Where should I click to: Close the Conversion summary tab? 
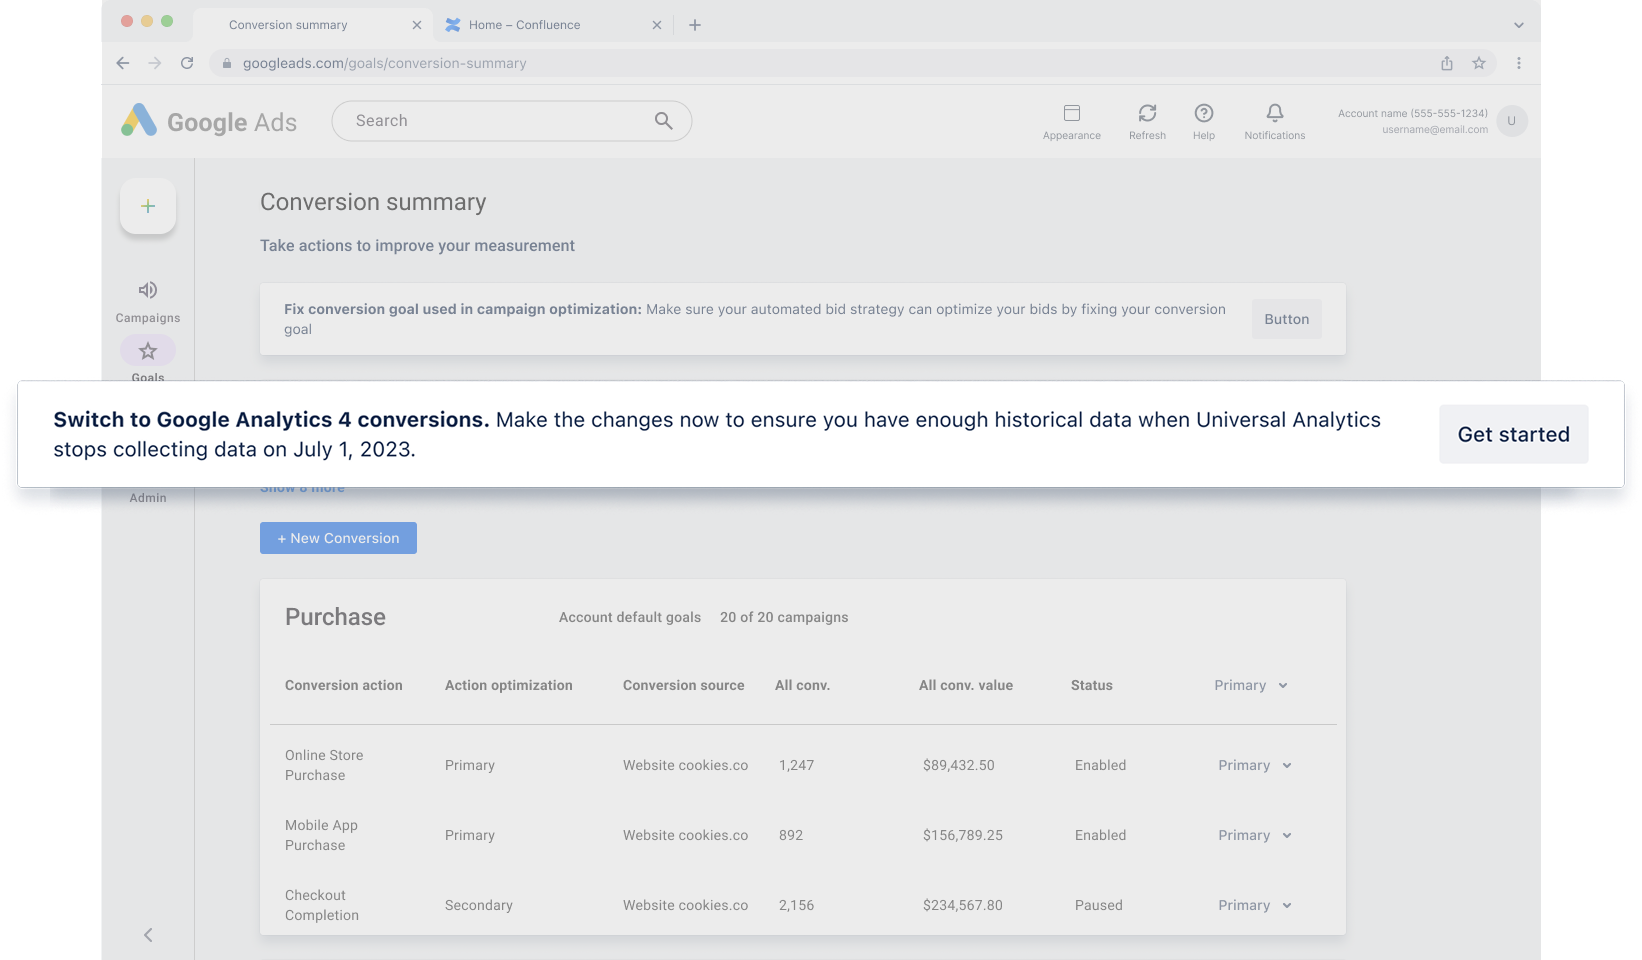point(417,25)
